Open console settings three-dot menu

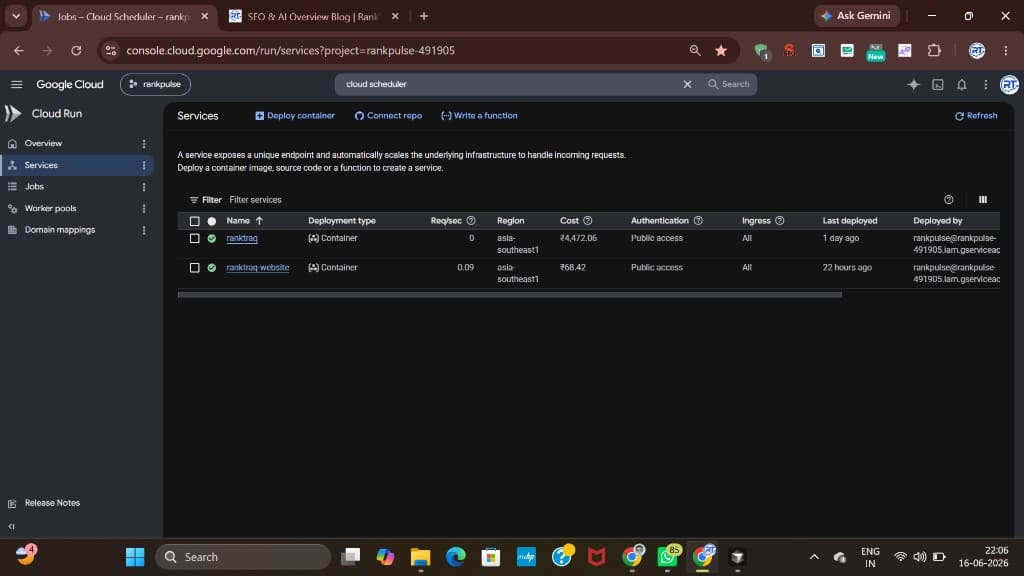tap(985, 84)
